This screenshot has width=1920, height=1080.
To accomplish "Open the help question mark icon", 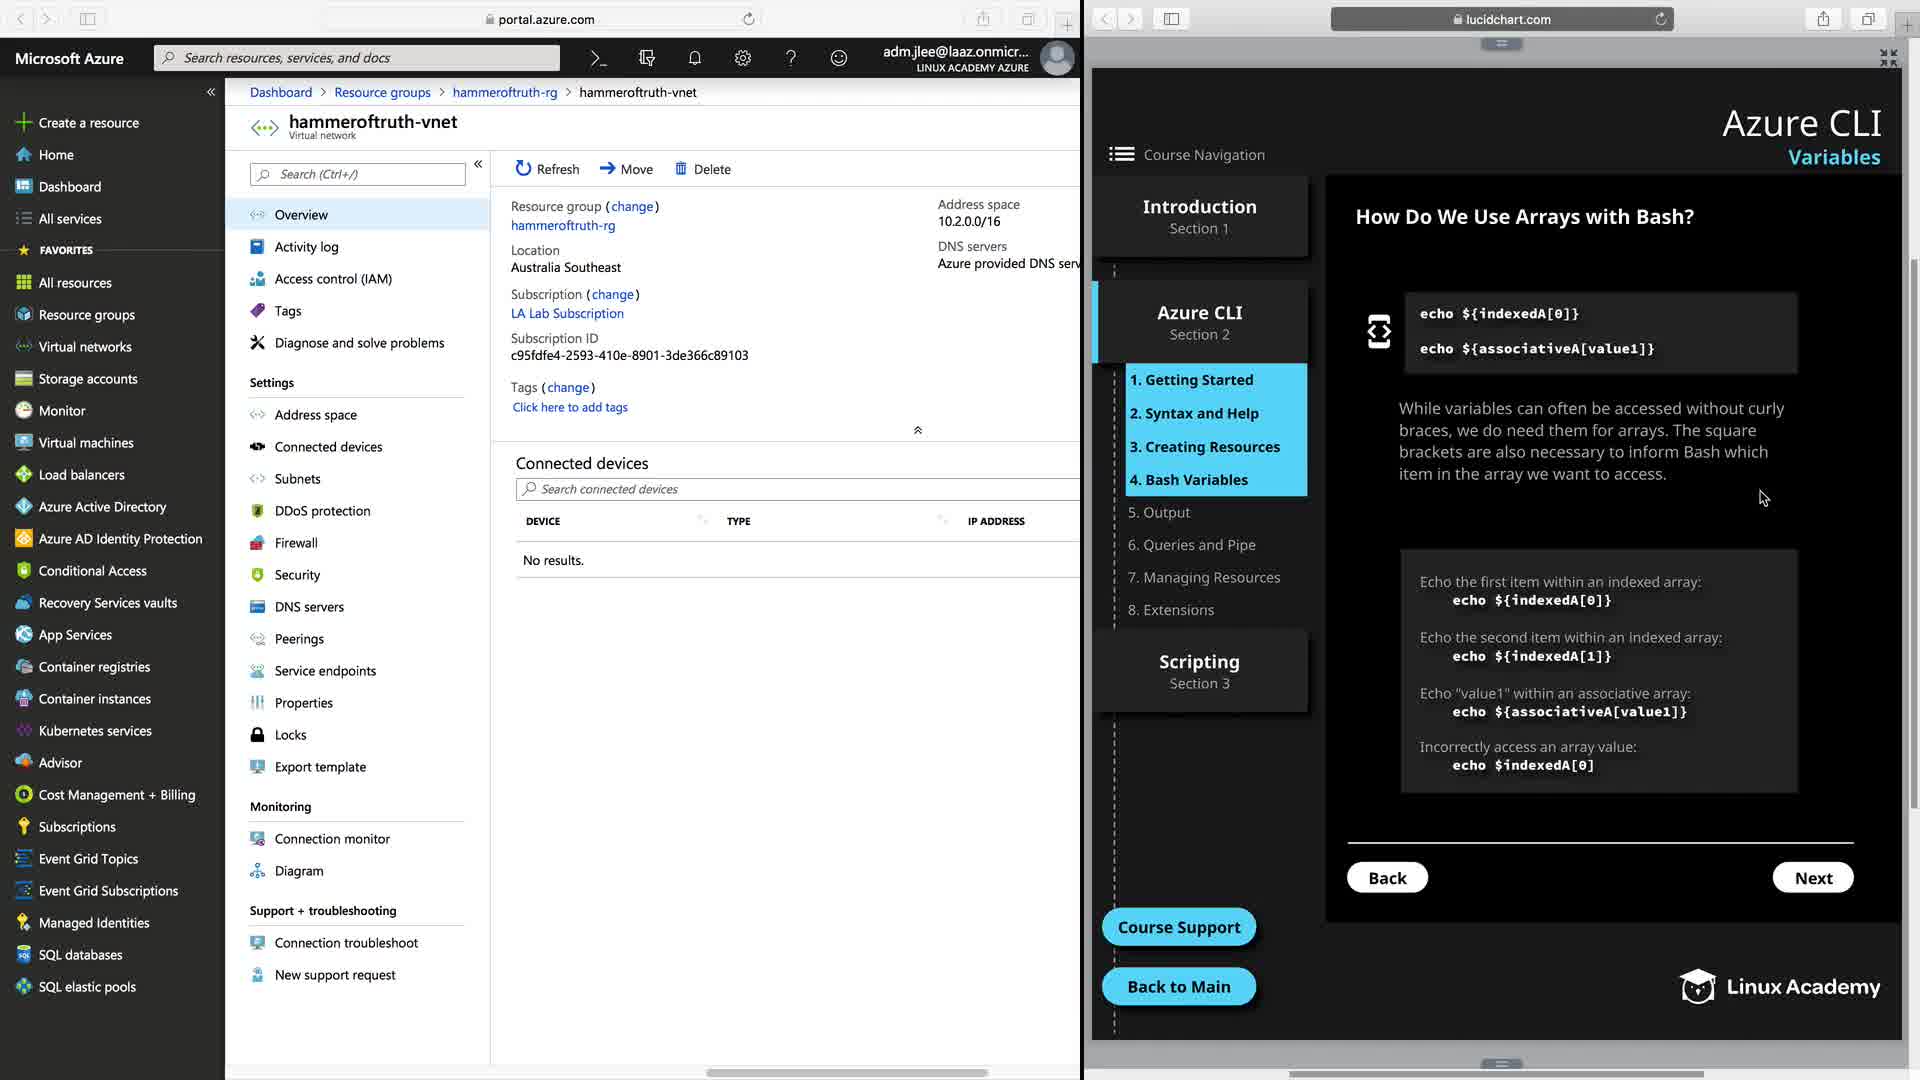I will pos(790,58).
